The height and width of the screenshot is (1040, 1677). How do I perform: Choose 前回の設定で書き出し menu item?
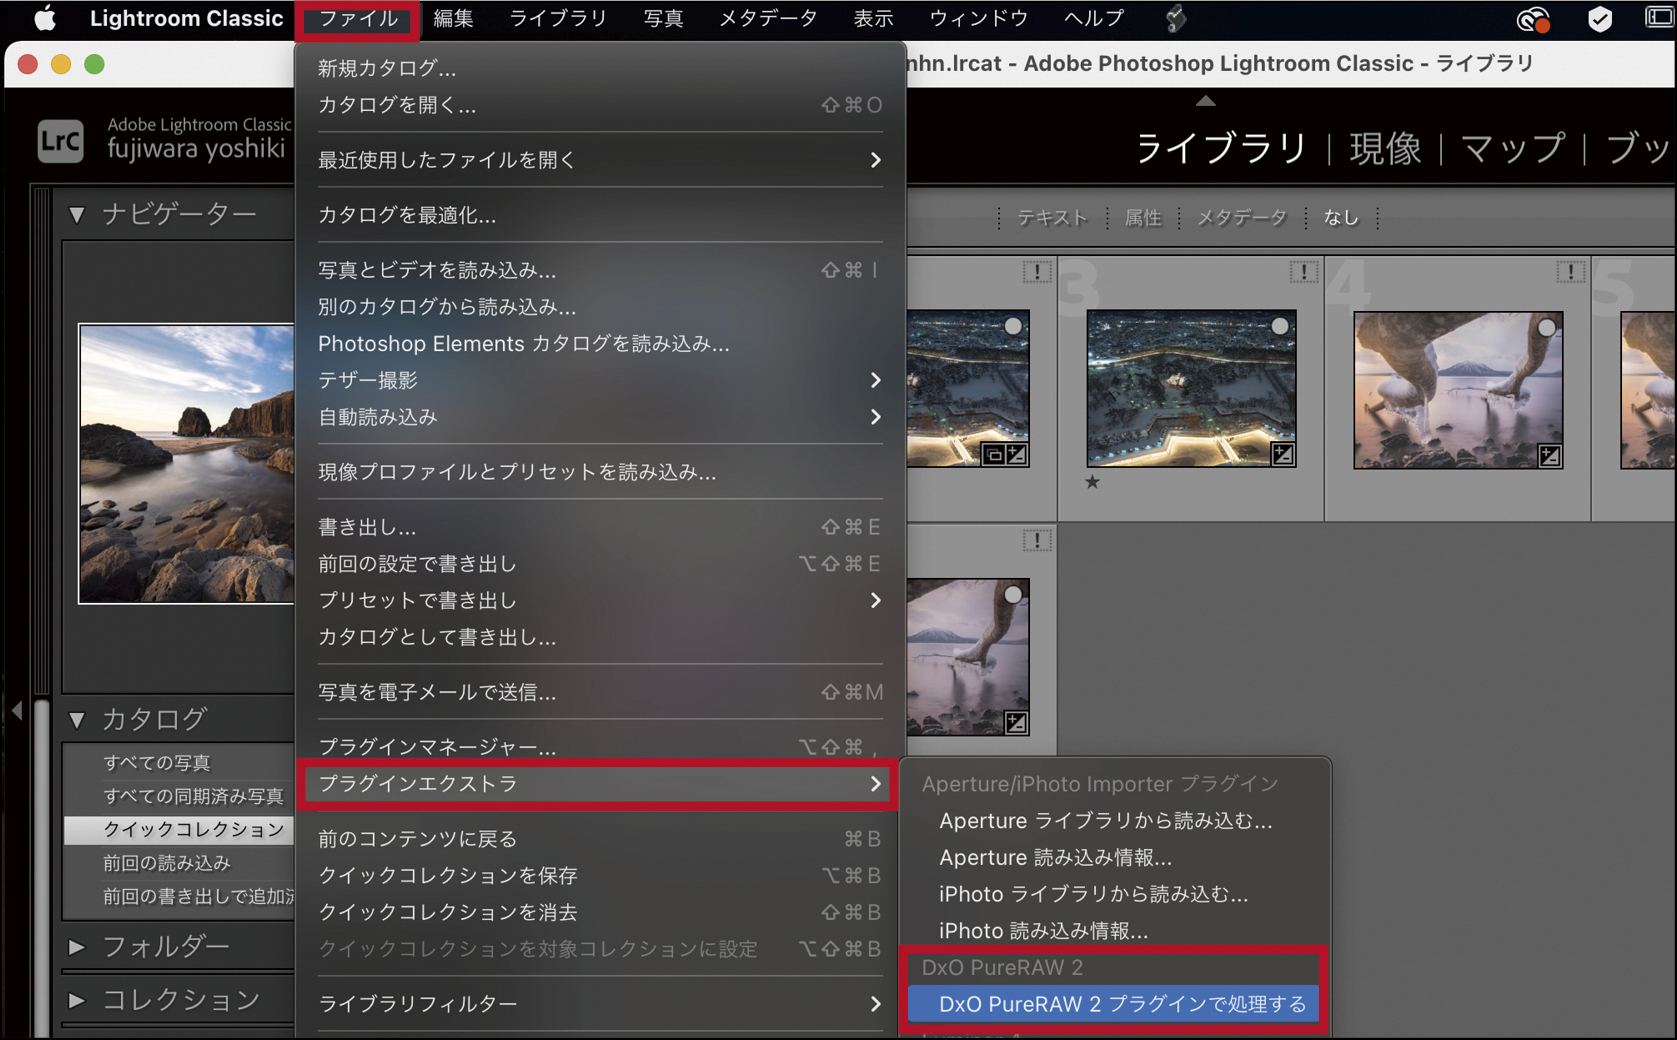pos(600,564)
